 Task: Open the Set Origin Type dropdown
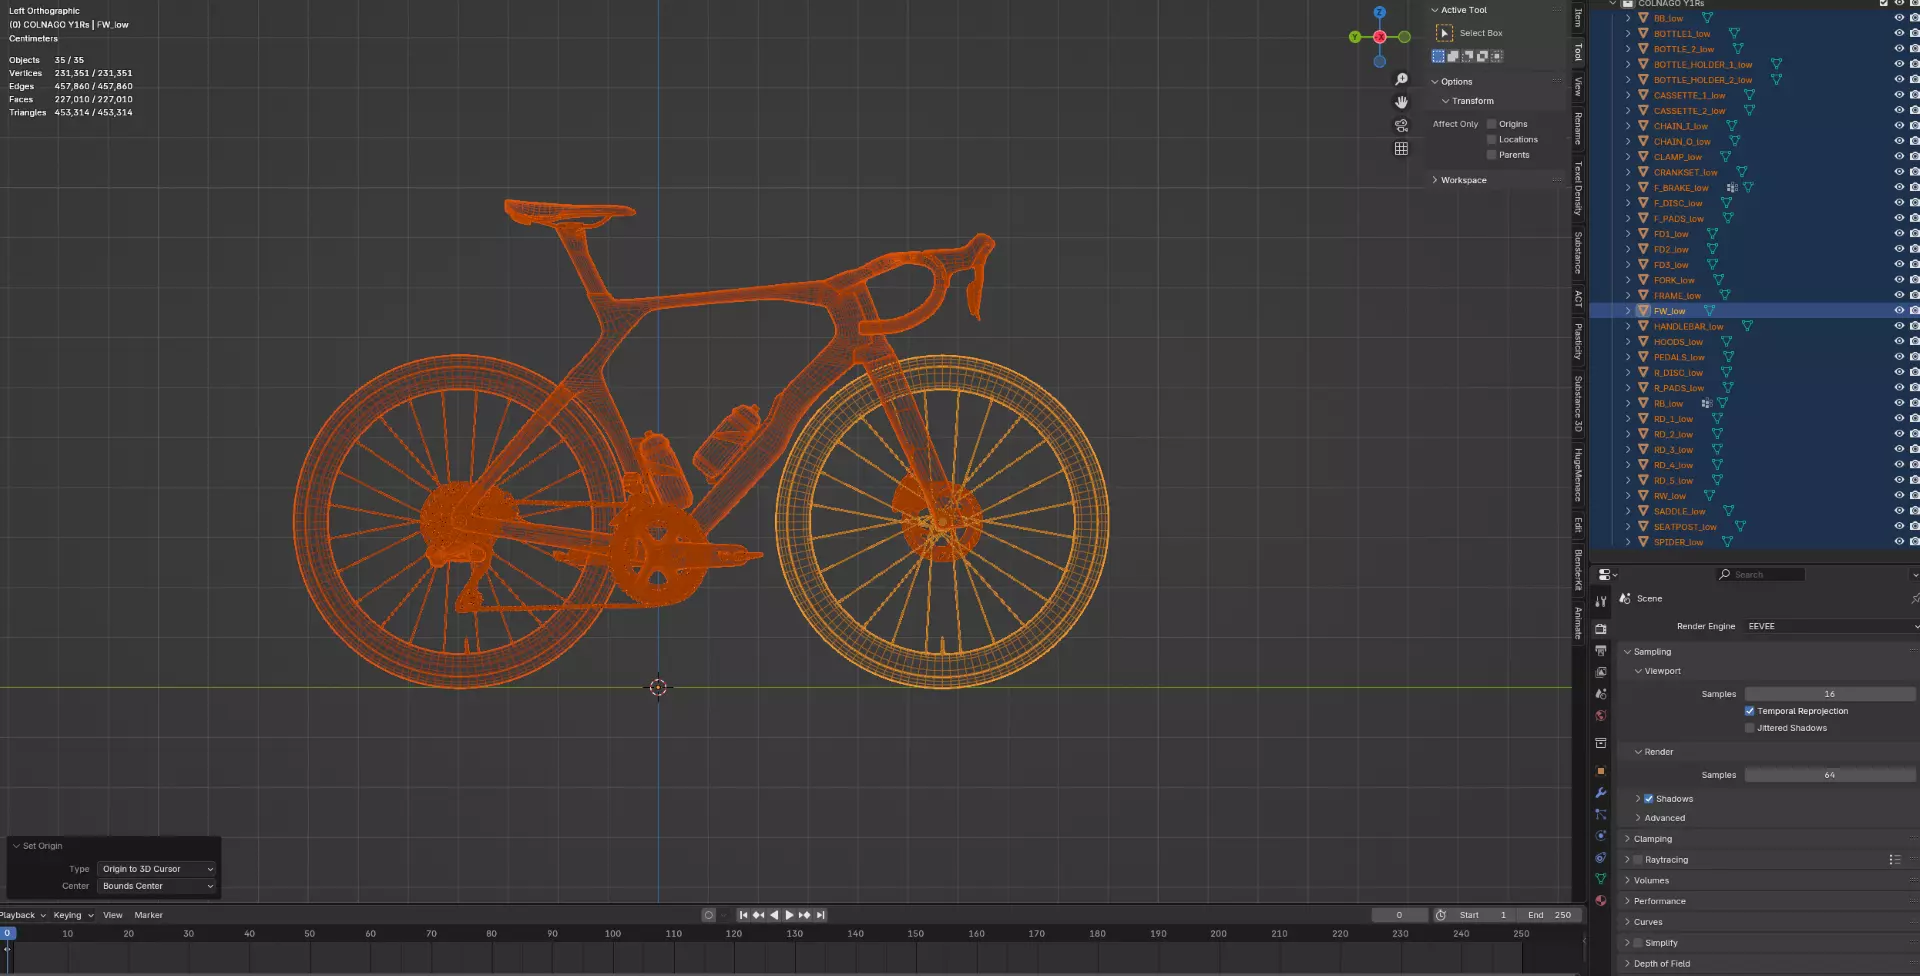point(158,869)
